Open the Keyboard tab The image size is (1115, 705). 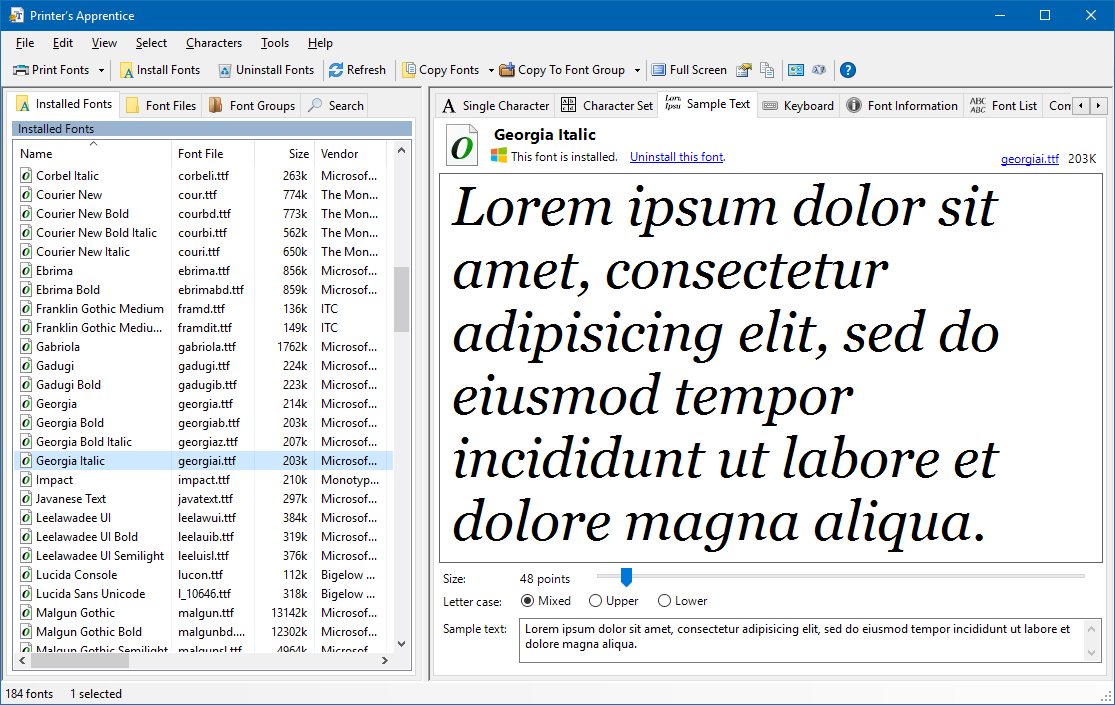tap(799, 105)
